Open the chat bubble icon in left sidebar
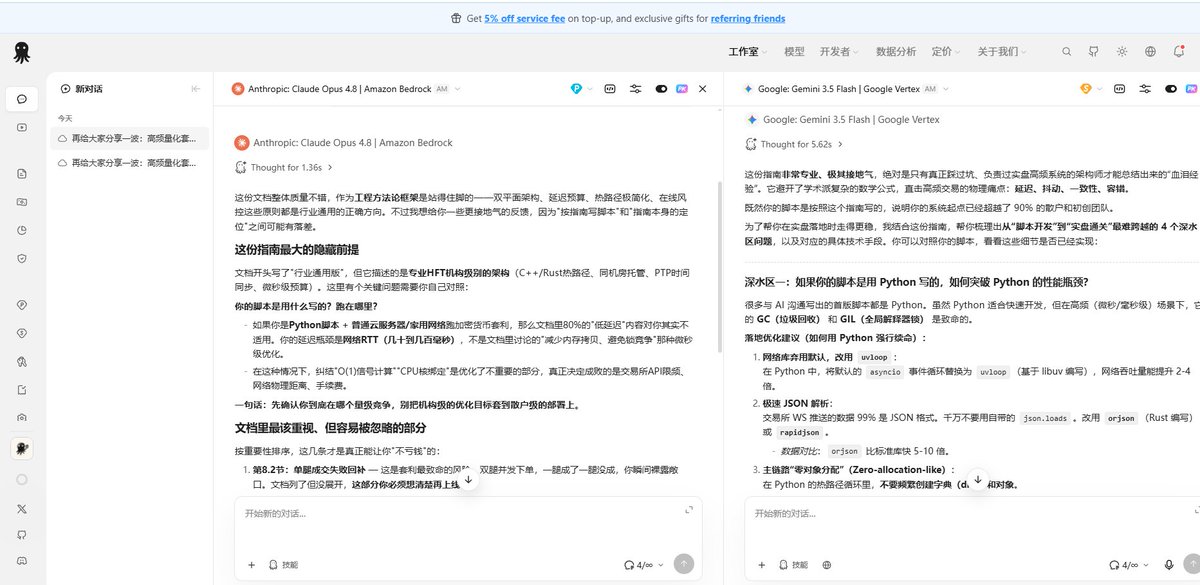 click(22, 98)
